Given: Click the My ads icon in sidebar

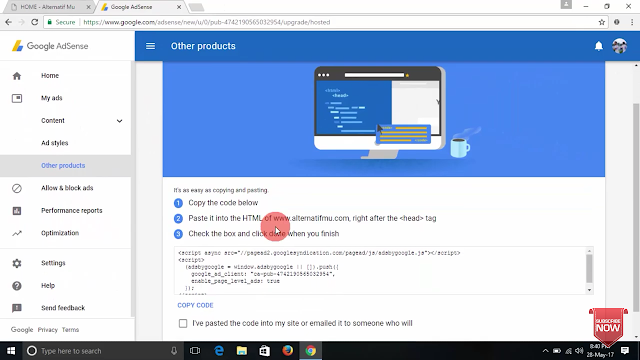Looking at the screenshot, I should [17, 98].
